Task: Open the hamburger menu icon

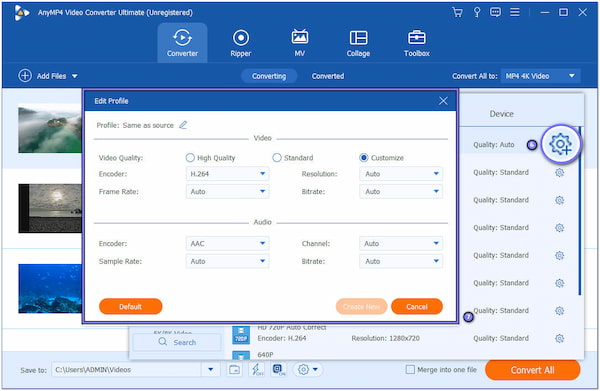Action: click(515, 12)
